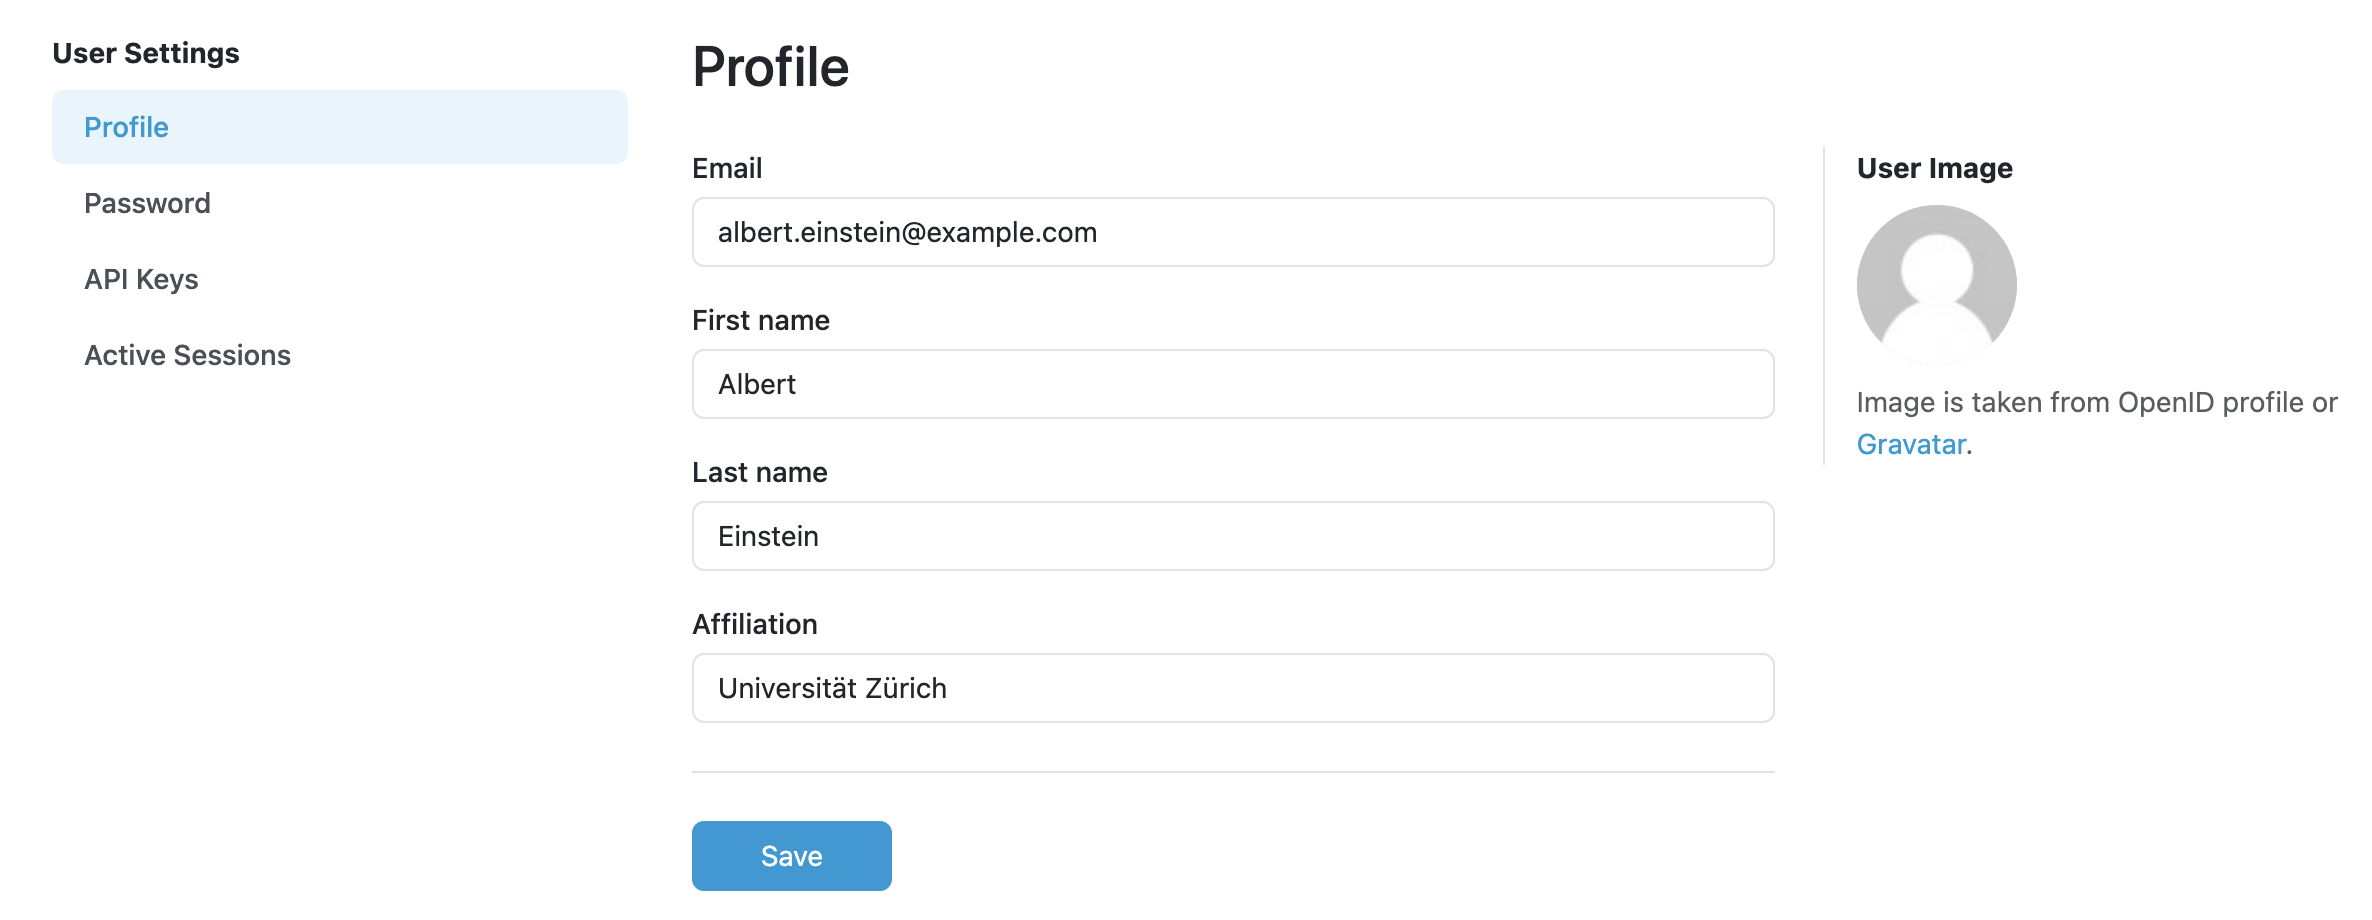
Task: Save the profile changes
Action: [x=791, y=856]
